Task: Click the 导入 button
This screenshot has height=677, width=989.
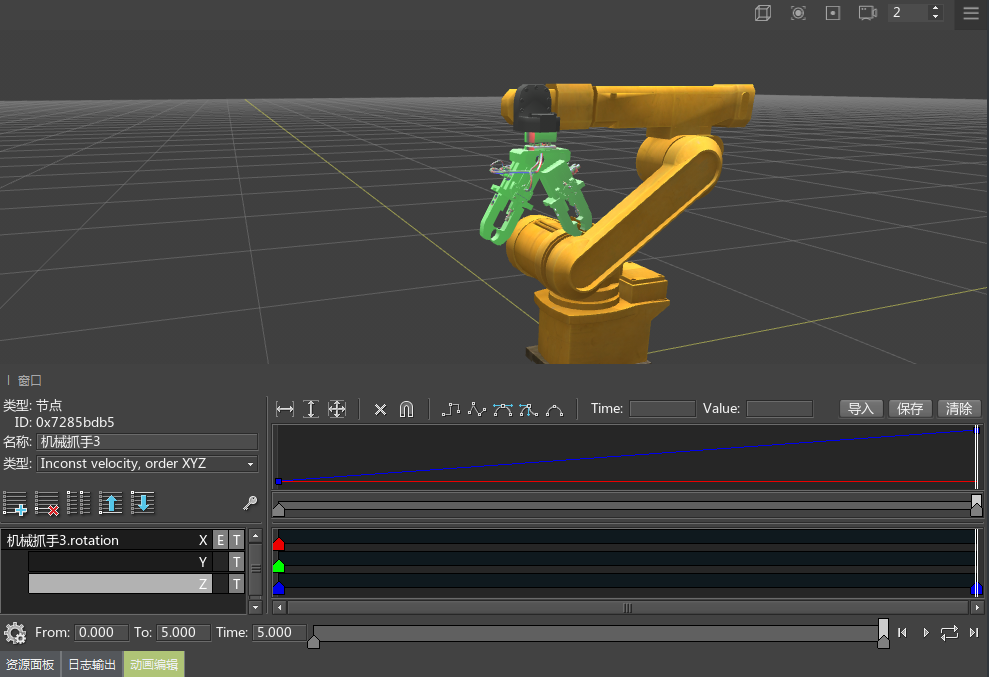Action: click(861, 409)
